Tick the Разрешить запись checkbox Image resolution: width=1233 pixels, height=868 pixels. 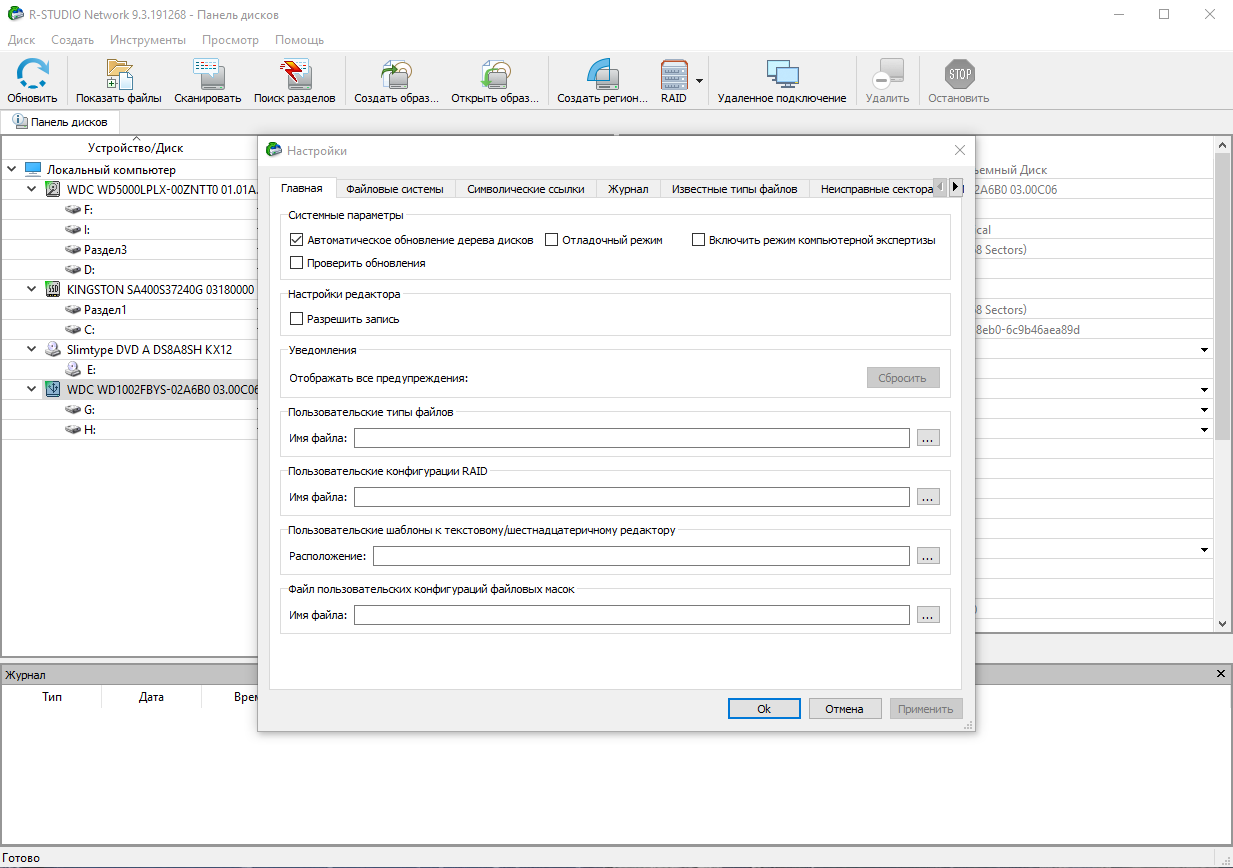coord(296,319)
